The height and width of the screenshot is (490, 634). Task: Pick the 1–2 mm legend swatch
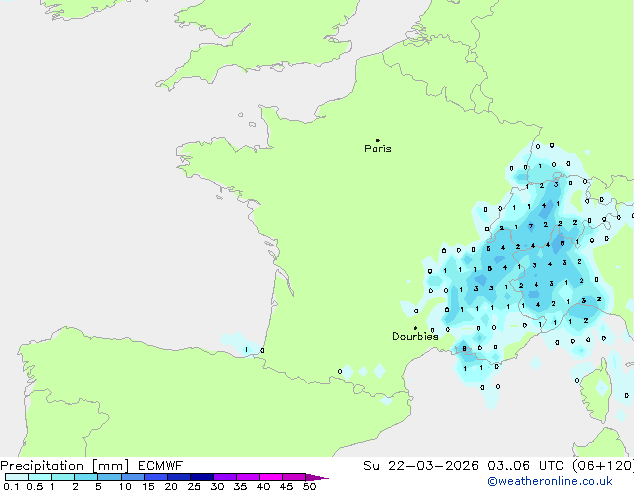63,477
